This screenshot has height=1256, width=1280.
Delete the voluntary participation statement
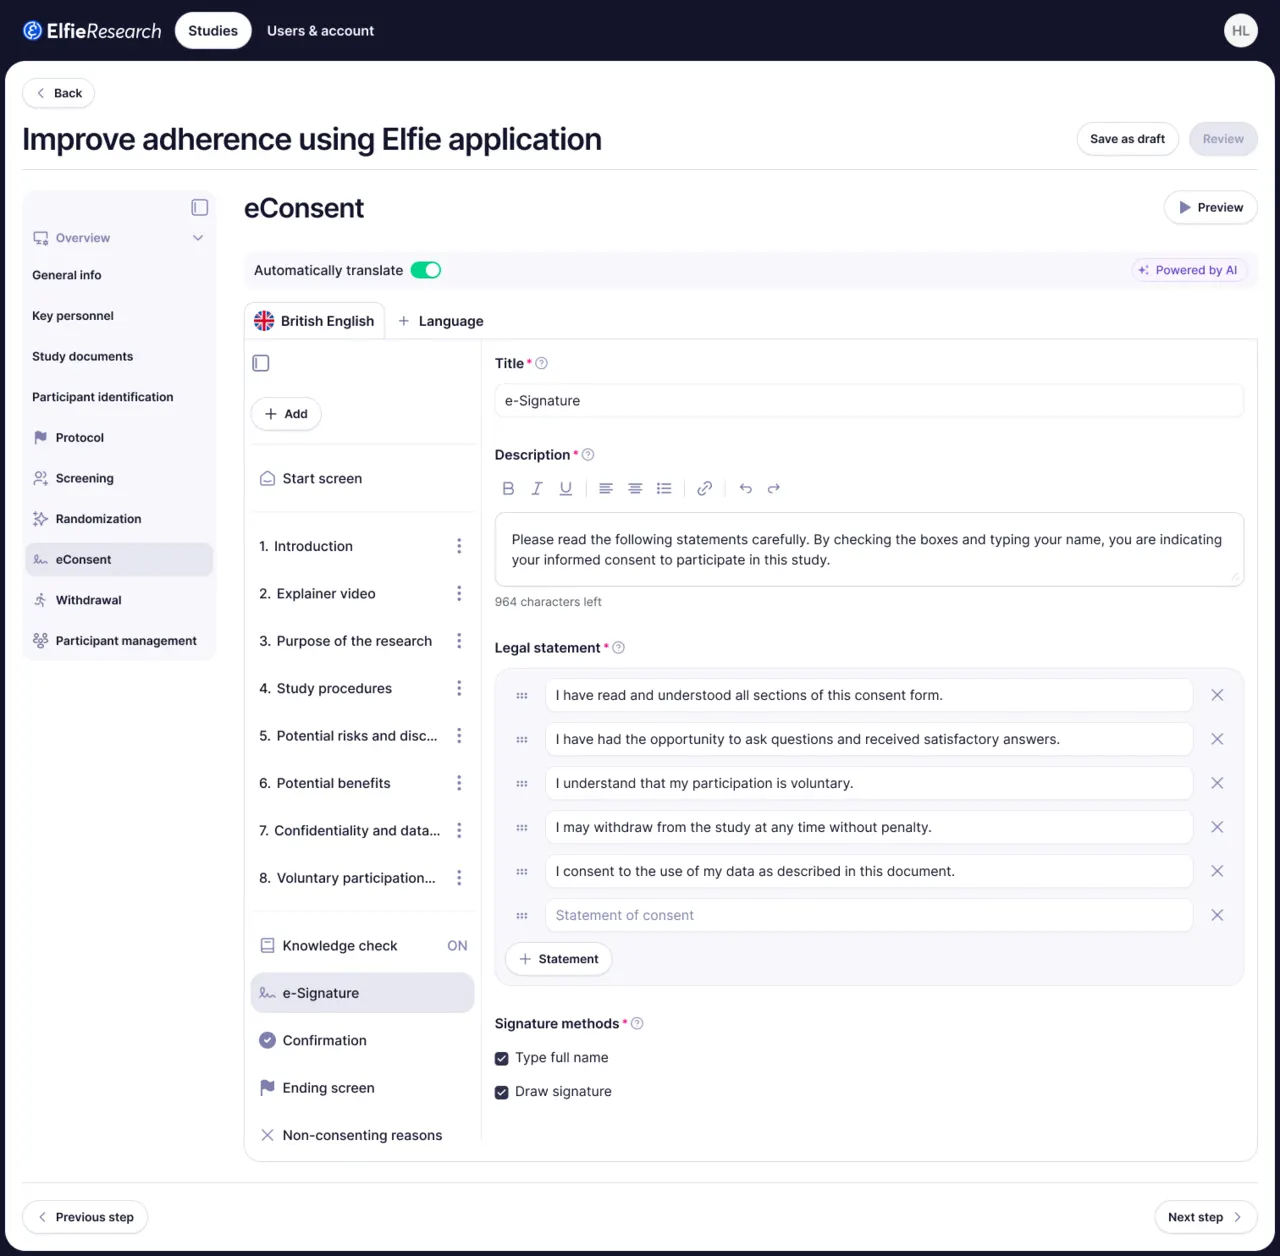[x=1217, y=783]
